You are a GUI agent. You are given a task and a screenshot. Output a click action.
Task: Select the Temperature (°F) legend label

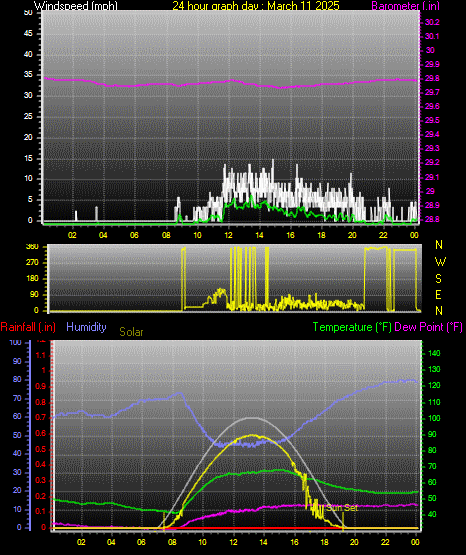(352, 327)
